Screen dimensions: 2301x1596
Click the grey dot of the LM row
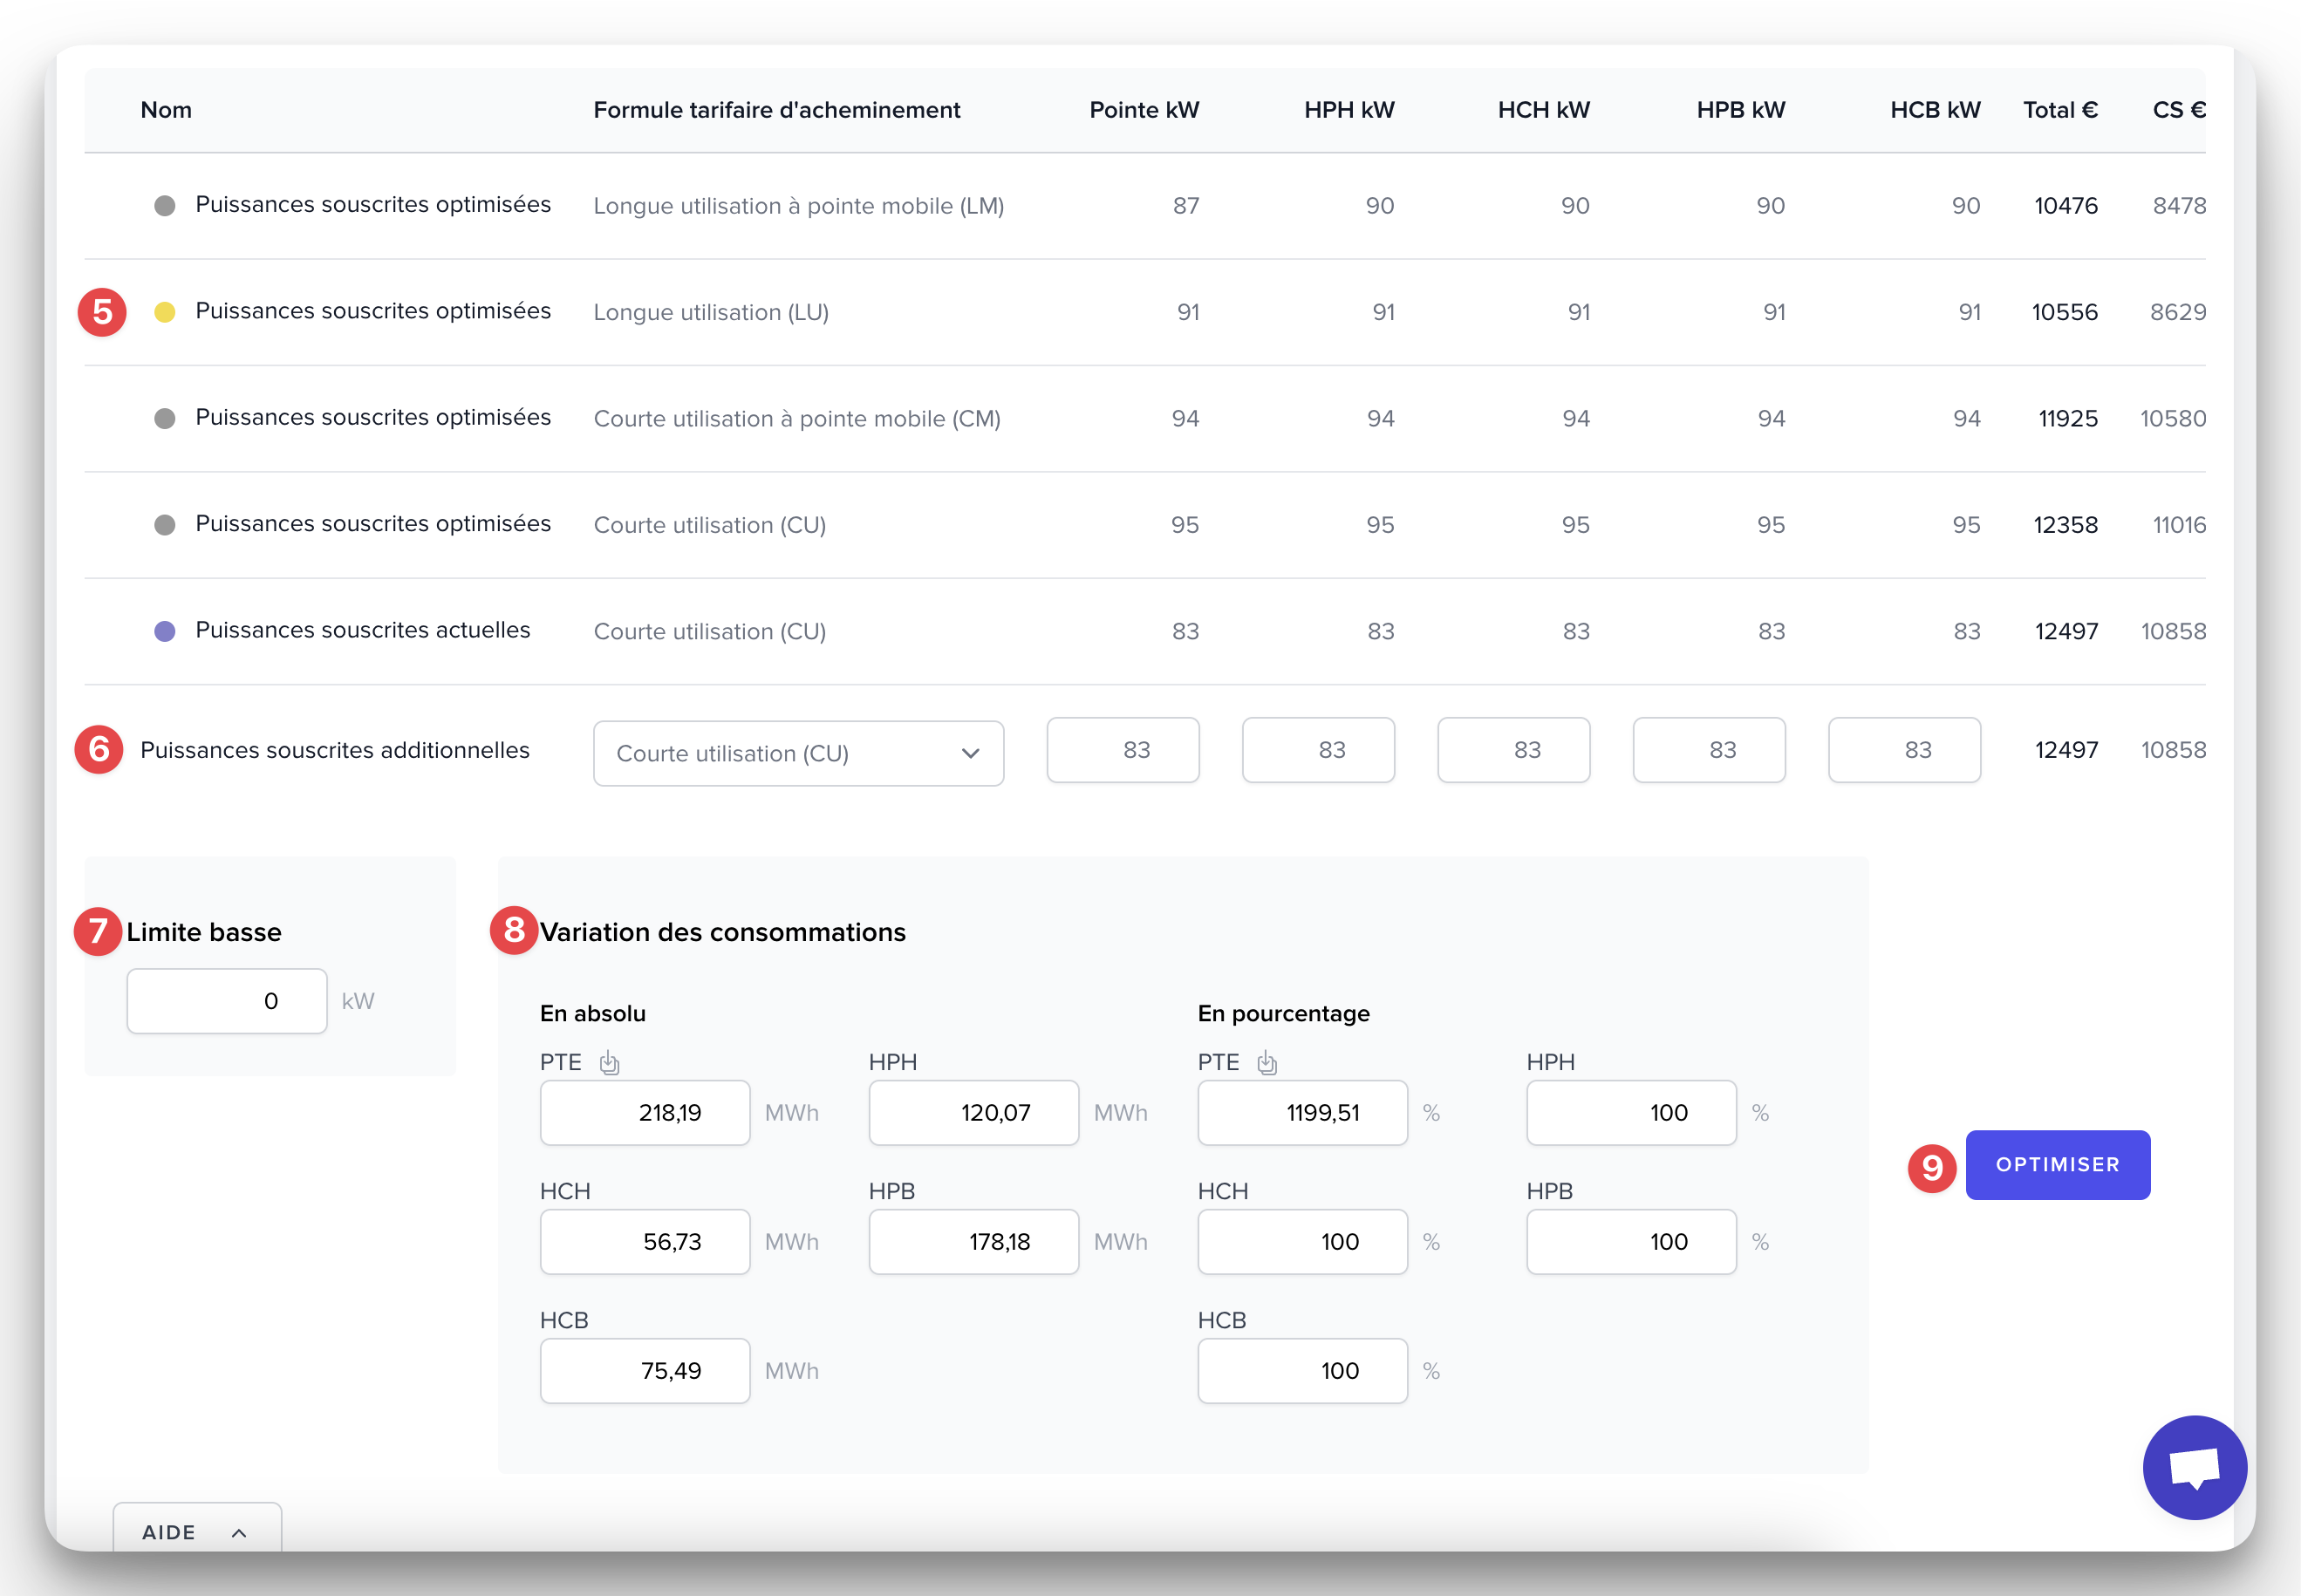click(x=165, y=206)
